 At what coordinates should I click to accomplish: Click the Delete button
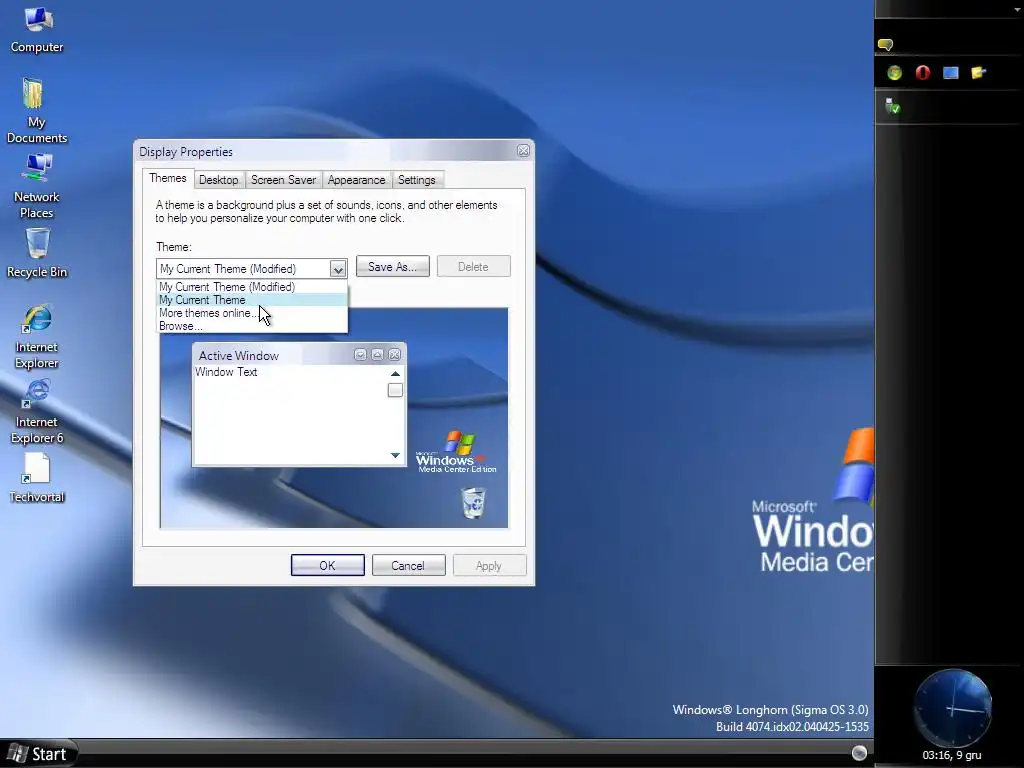coord(473,266)
